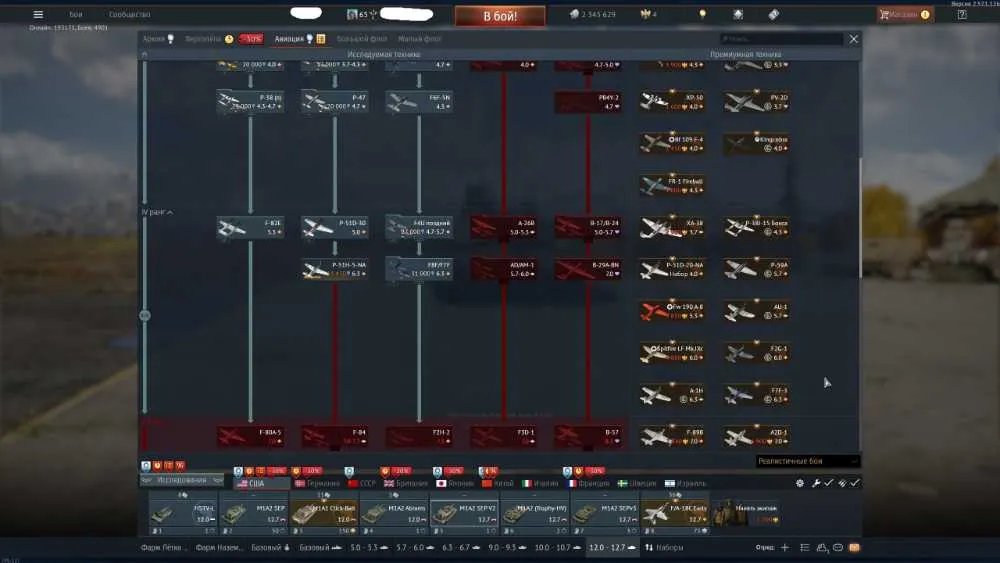Click the light bulb icon in top bar
Viewport: 1000px width, 563px height.
tap(702, 14)
